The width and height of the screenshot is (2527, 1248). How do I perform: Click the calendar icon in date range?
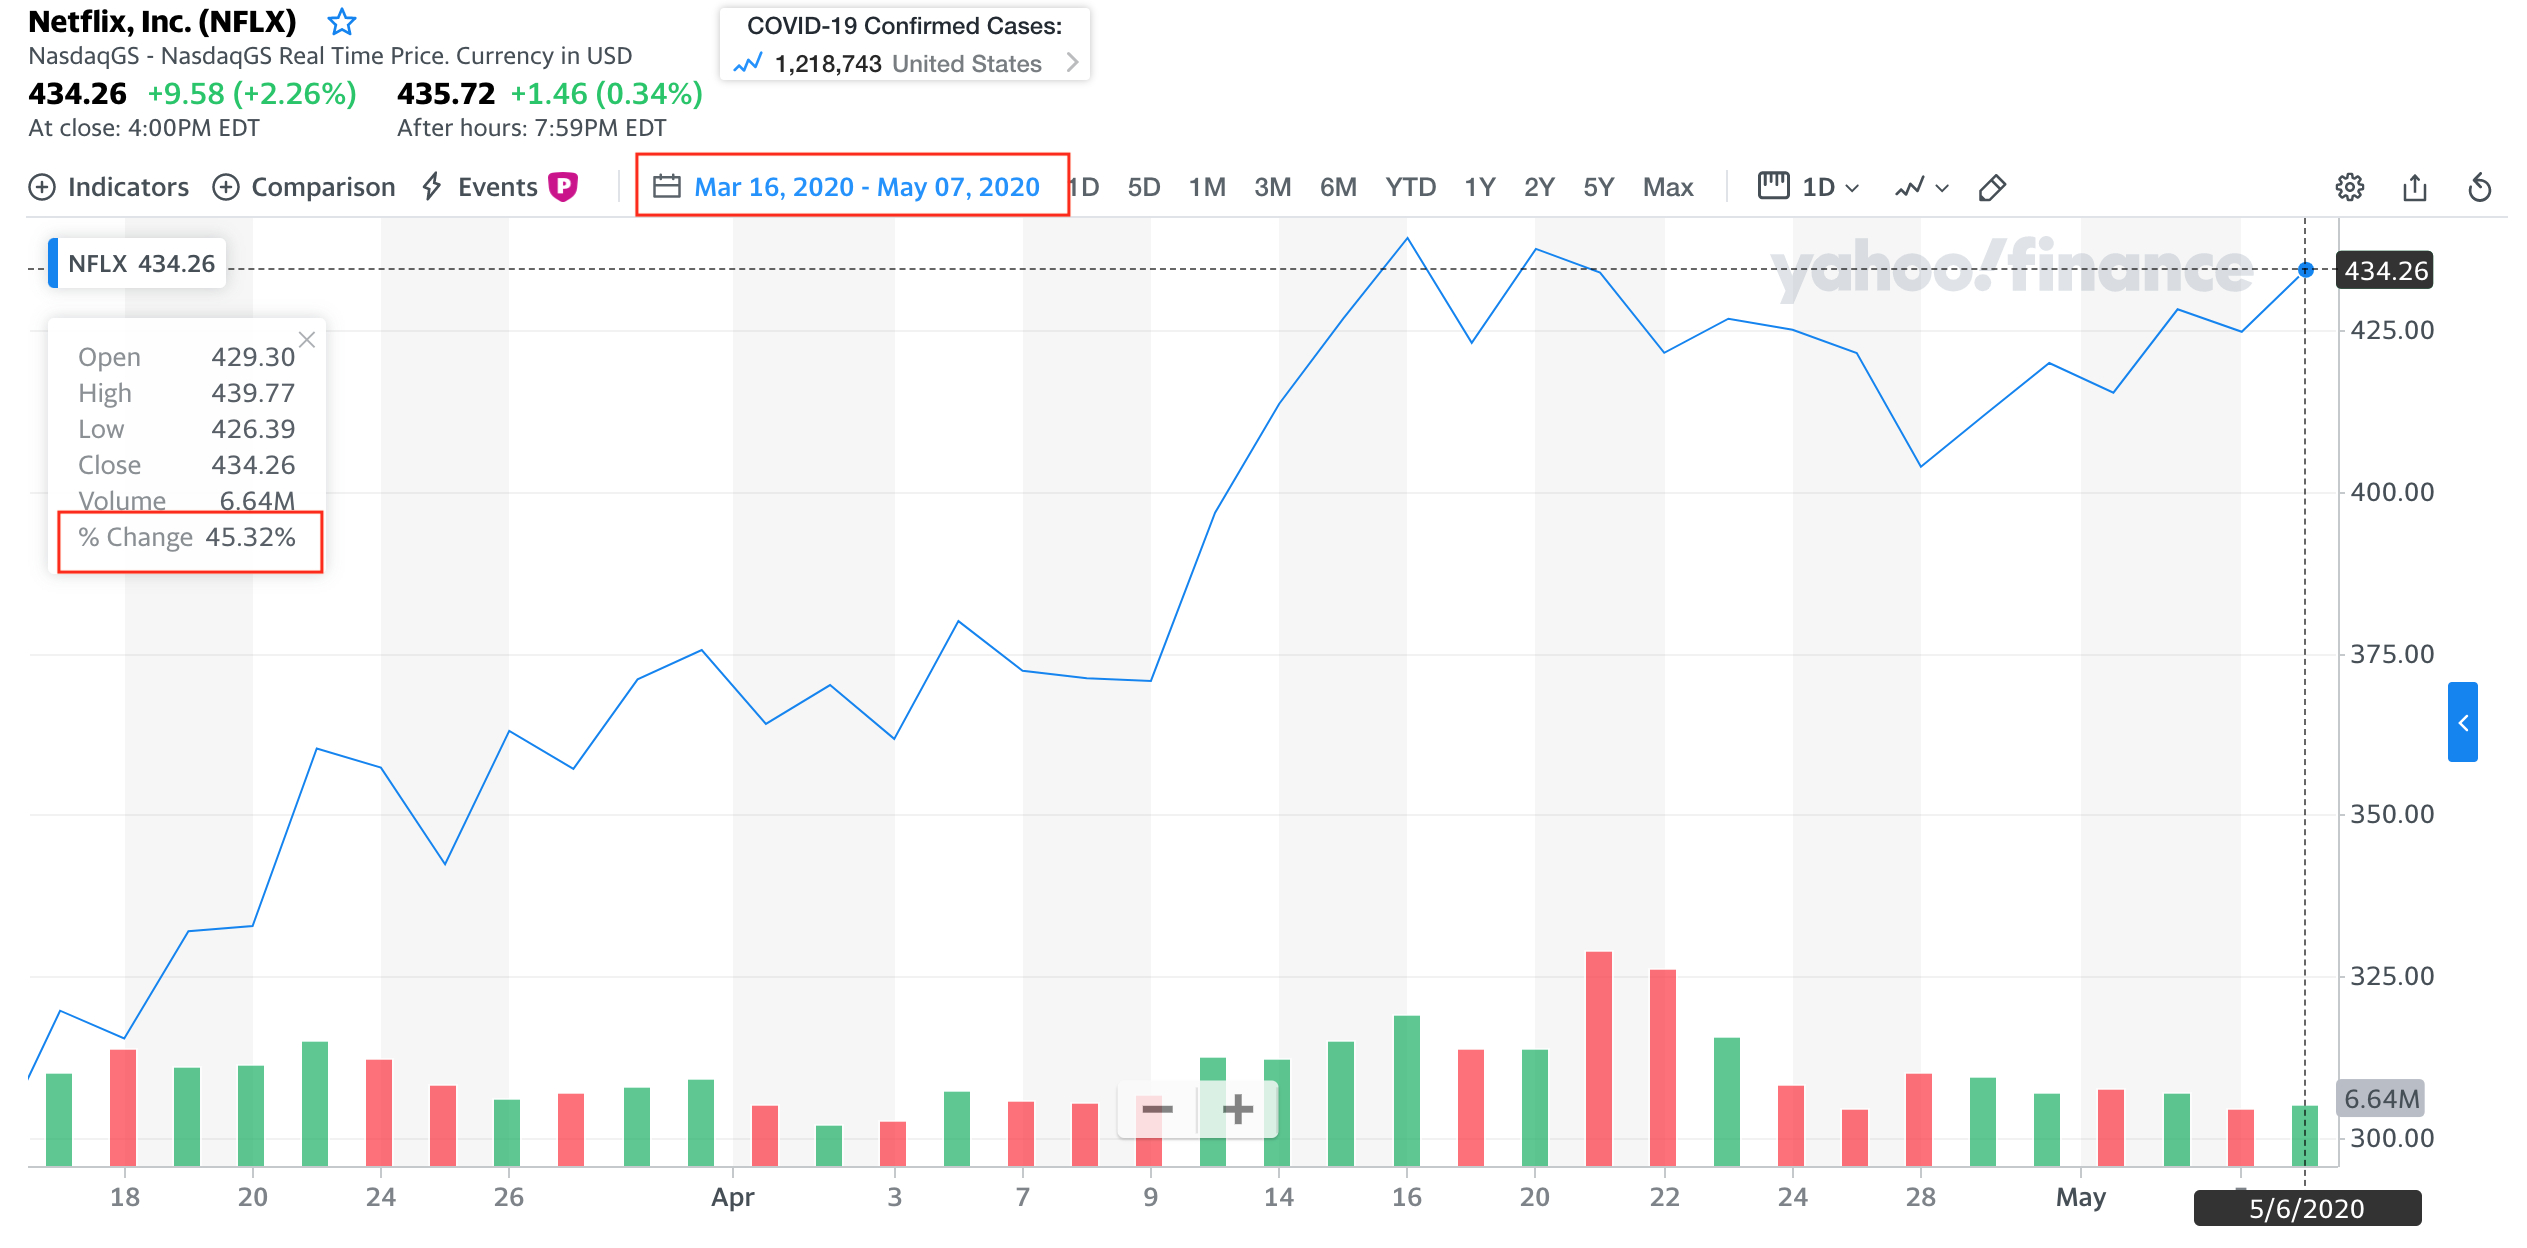point(667,187)
